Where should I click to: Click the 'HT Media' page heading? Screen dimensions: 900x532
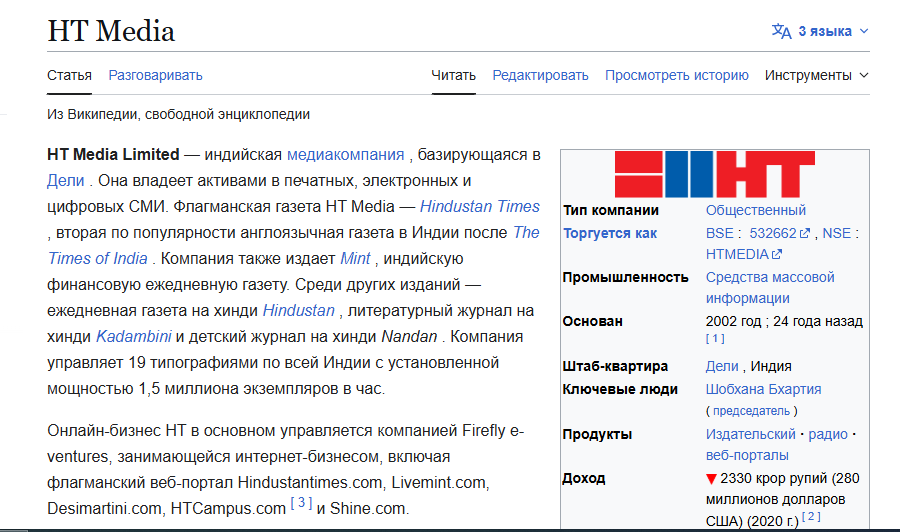click(x=111, y=31)
